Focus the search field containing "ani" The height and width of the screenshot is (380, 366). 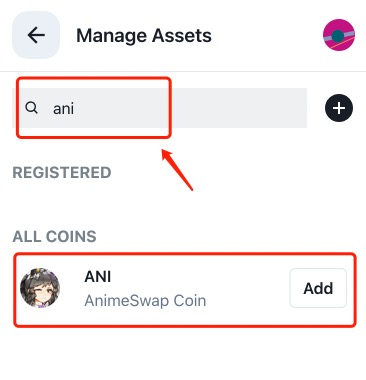(x=159, y=108)
